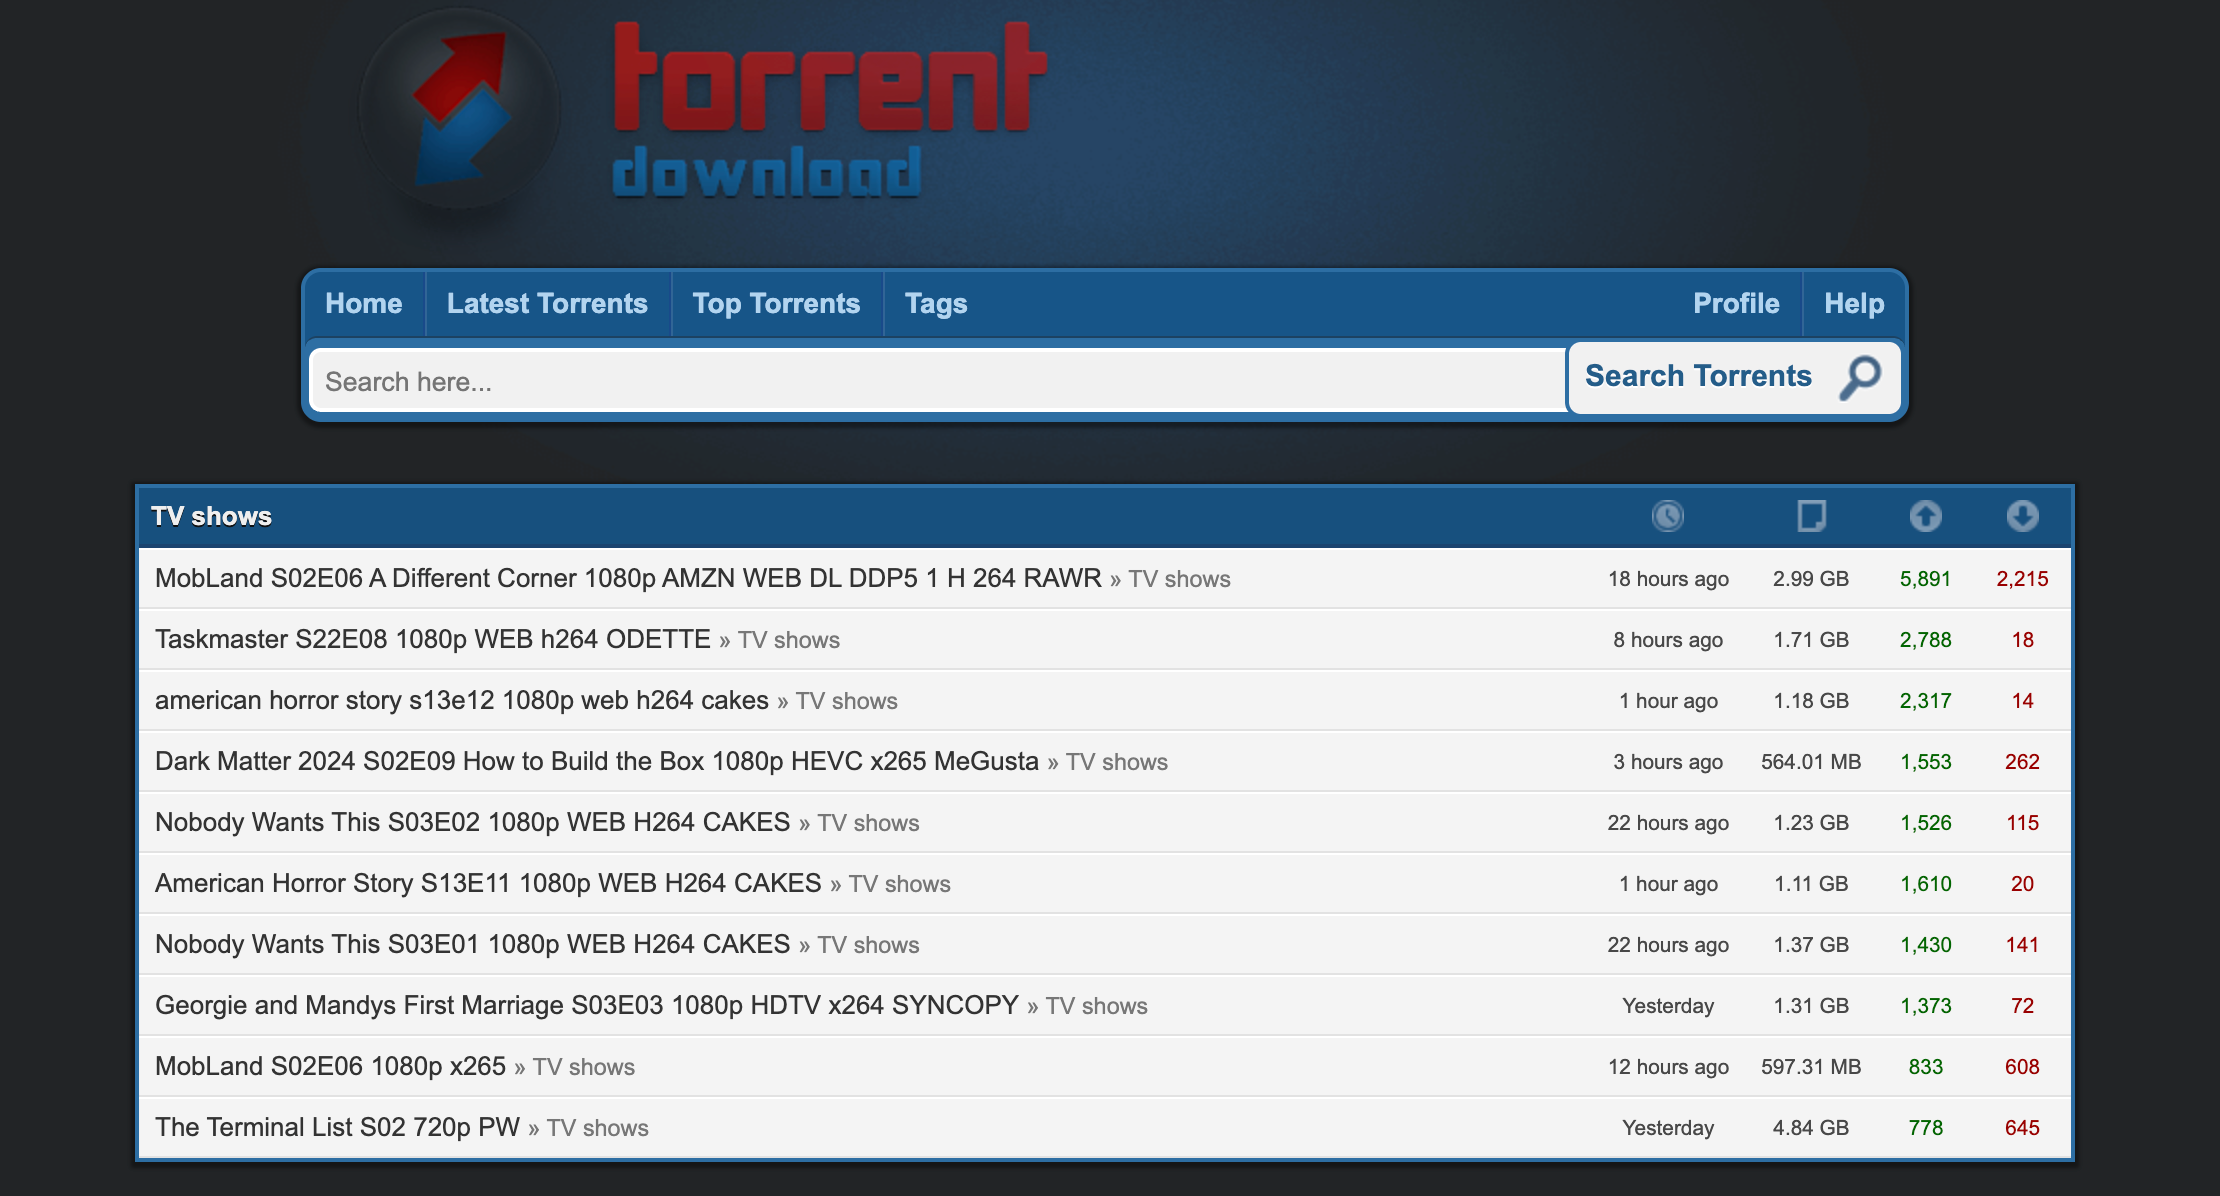
Task: Open the Tags menu item
Action: (936, 303)
